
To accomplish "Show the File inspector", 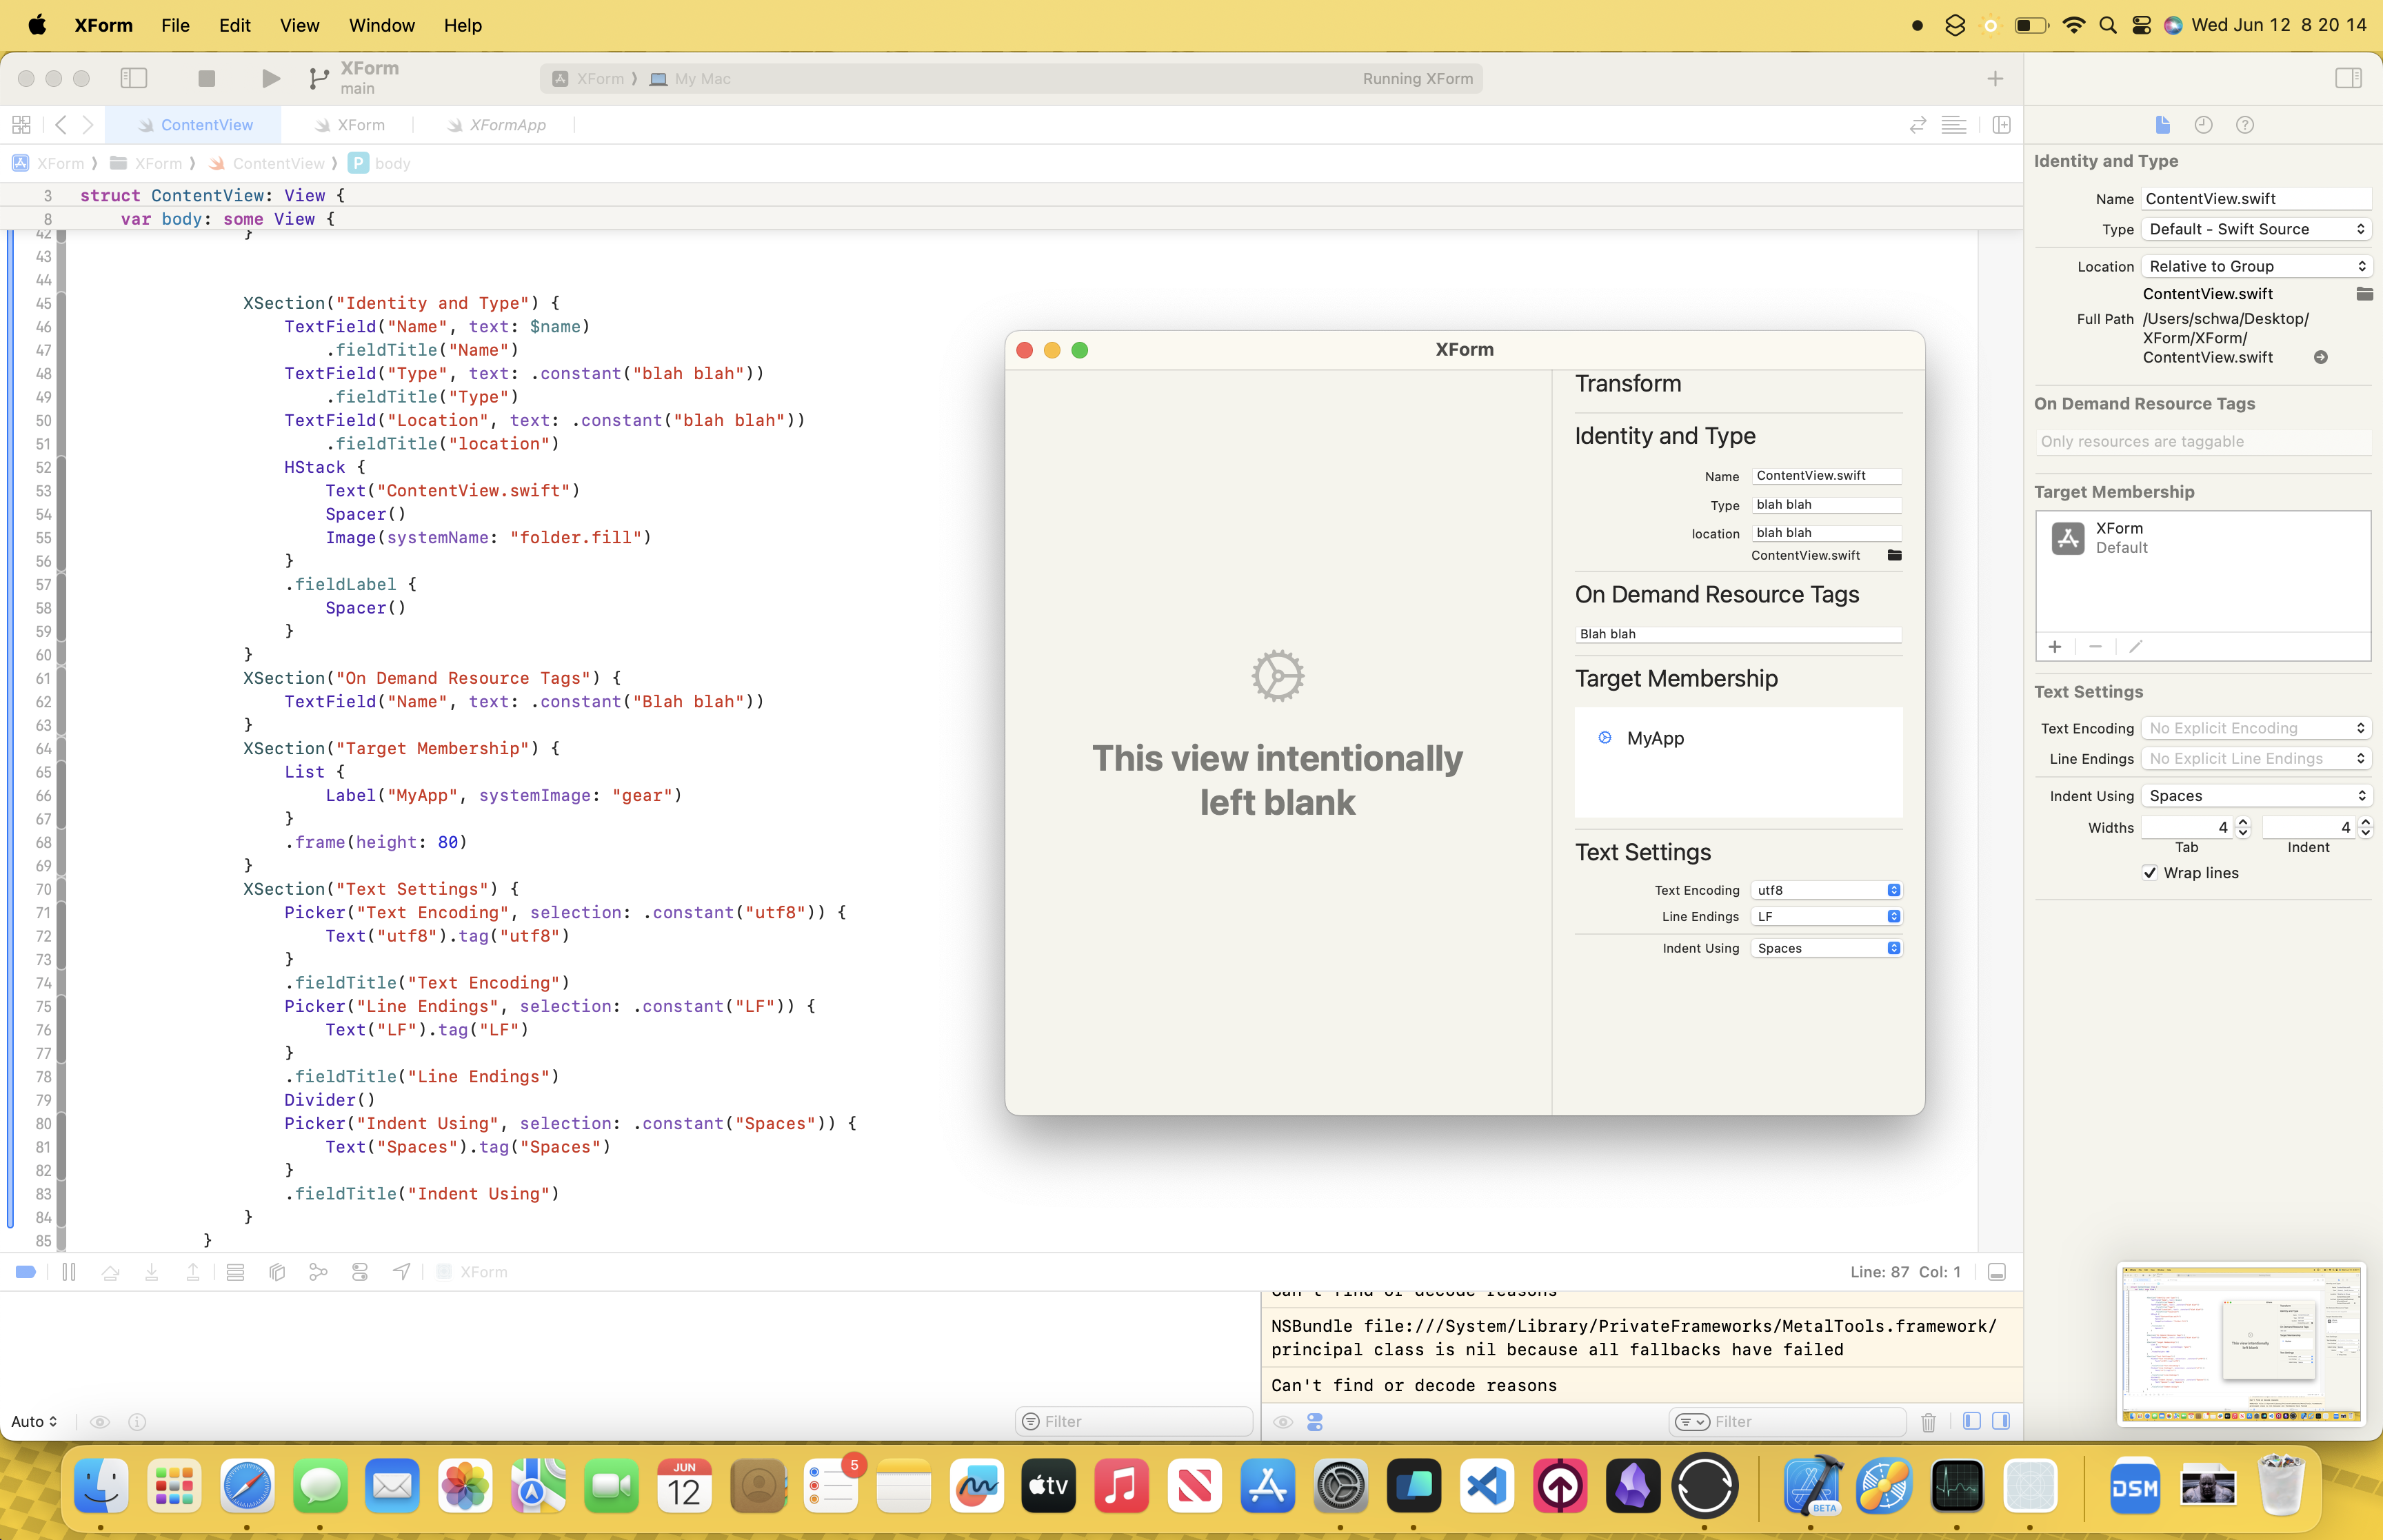I will coord(2162,125).
